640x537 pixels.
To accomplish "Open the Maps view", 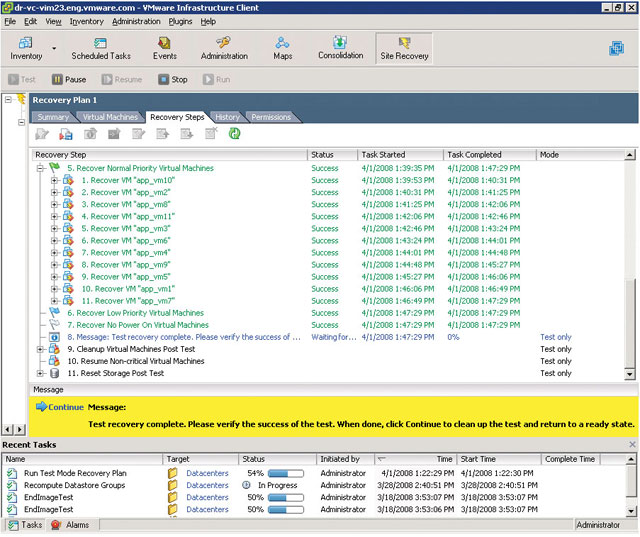I will tap(282, 48).
